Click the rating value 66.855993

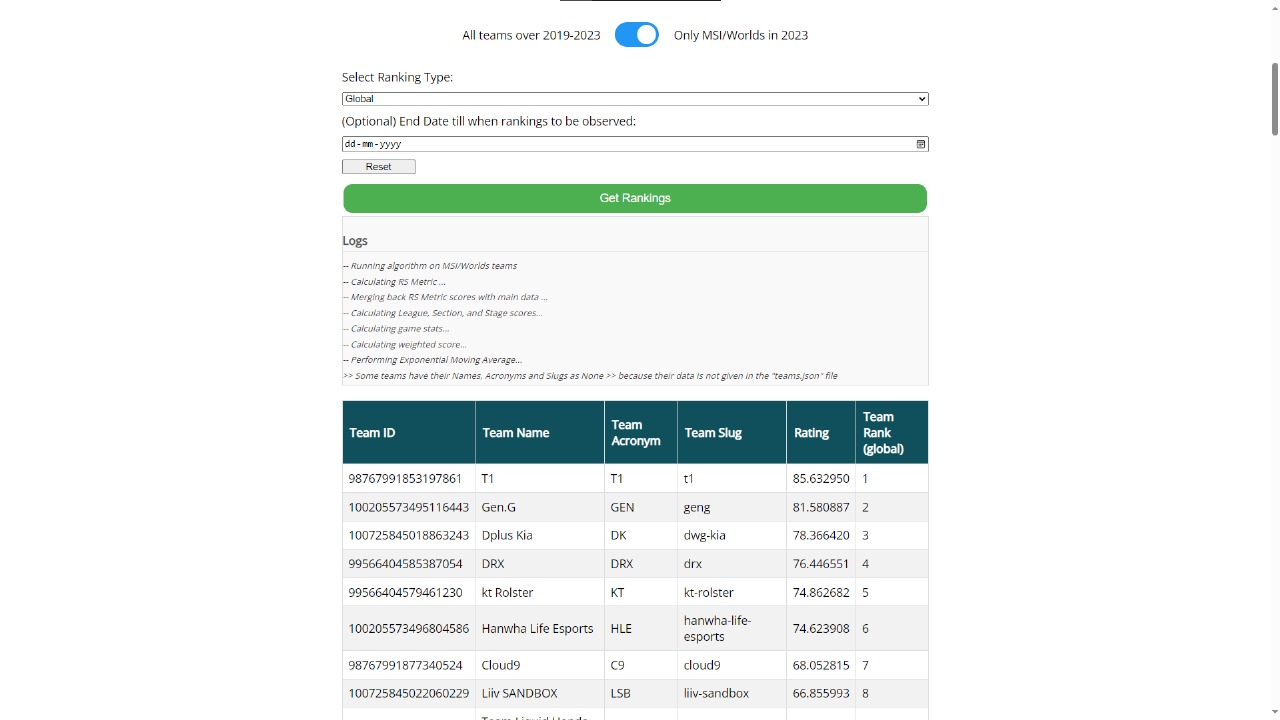coord(821,693)
